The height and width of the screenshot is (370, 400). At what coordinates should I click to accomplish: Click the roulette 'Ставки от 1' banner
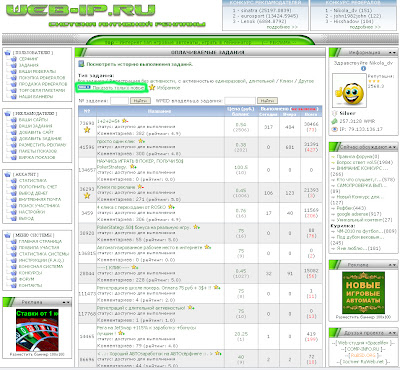(37, 330)
